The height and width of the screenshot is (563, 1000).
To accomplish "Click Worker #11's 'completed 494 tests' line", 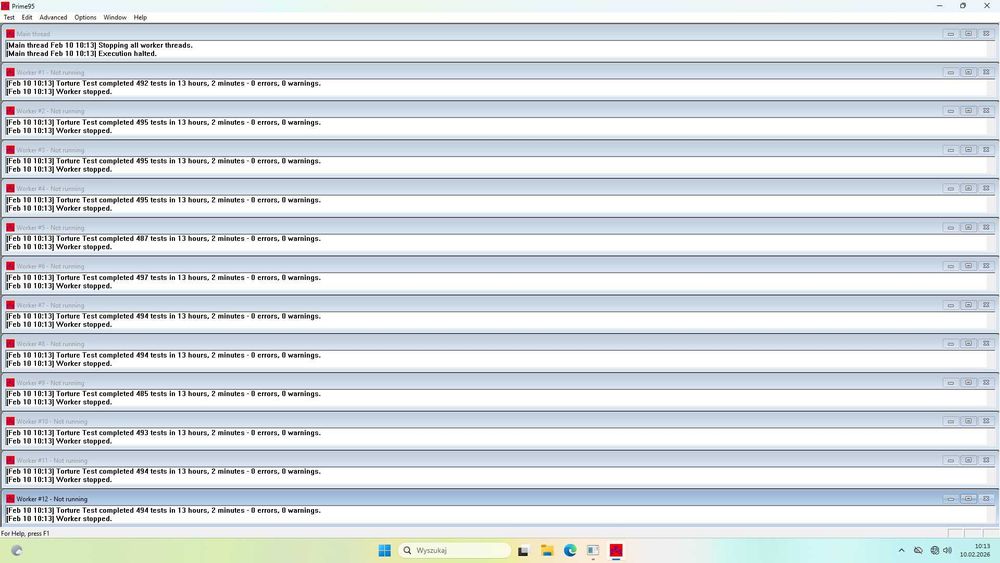I will coord(163,472).
